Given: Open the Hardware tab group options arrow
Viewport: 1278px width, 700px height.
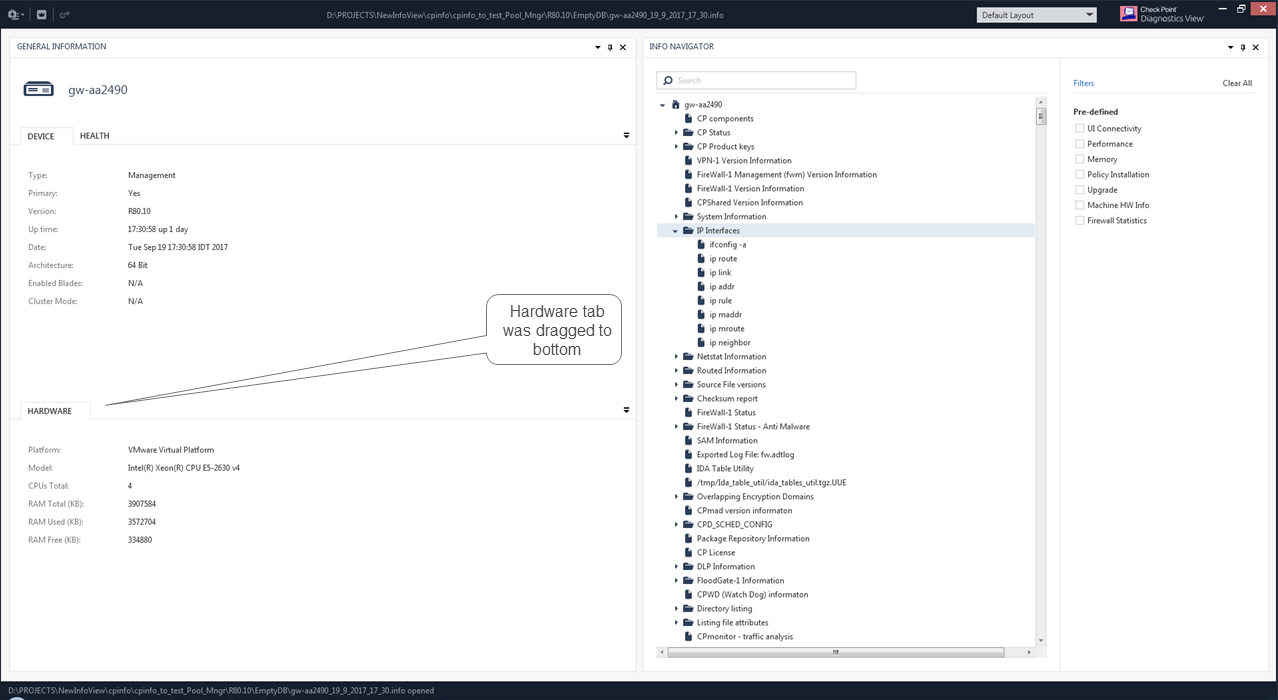Looking at the screenshot, I should point(627,410).
